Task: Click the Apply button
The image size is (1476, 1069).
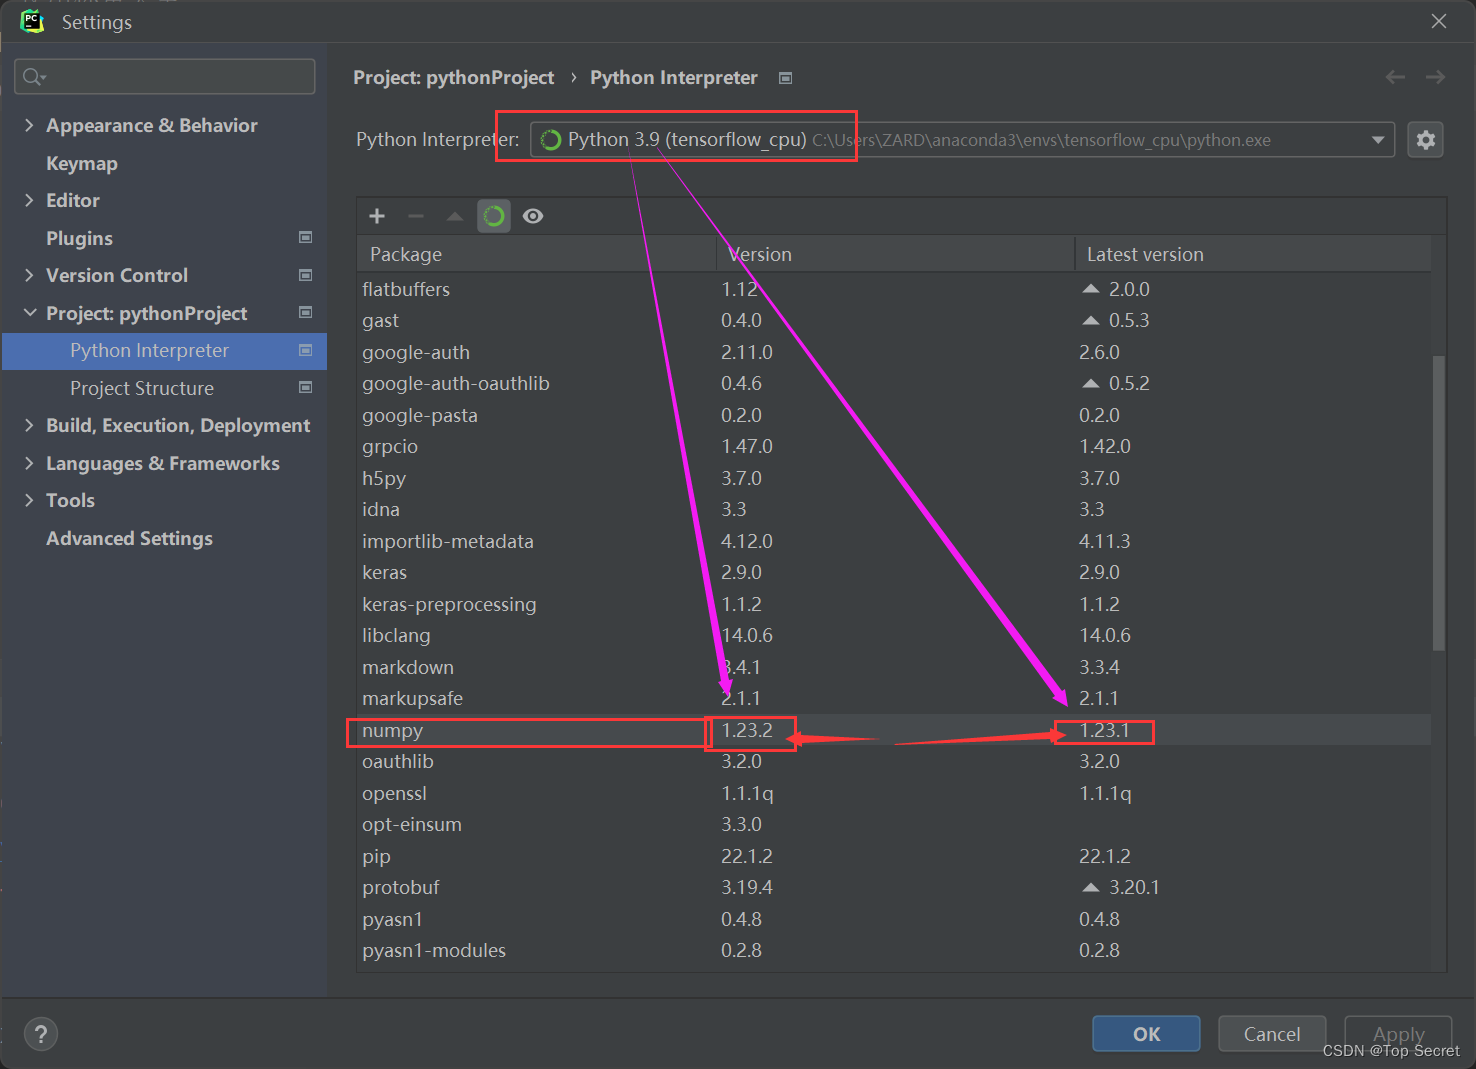Action: click(1398, 1034)
